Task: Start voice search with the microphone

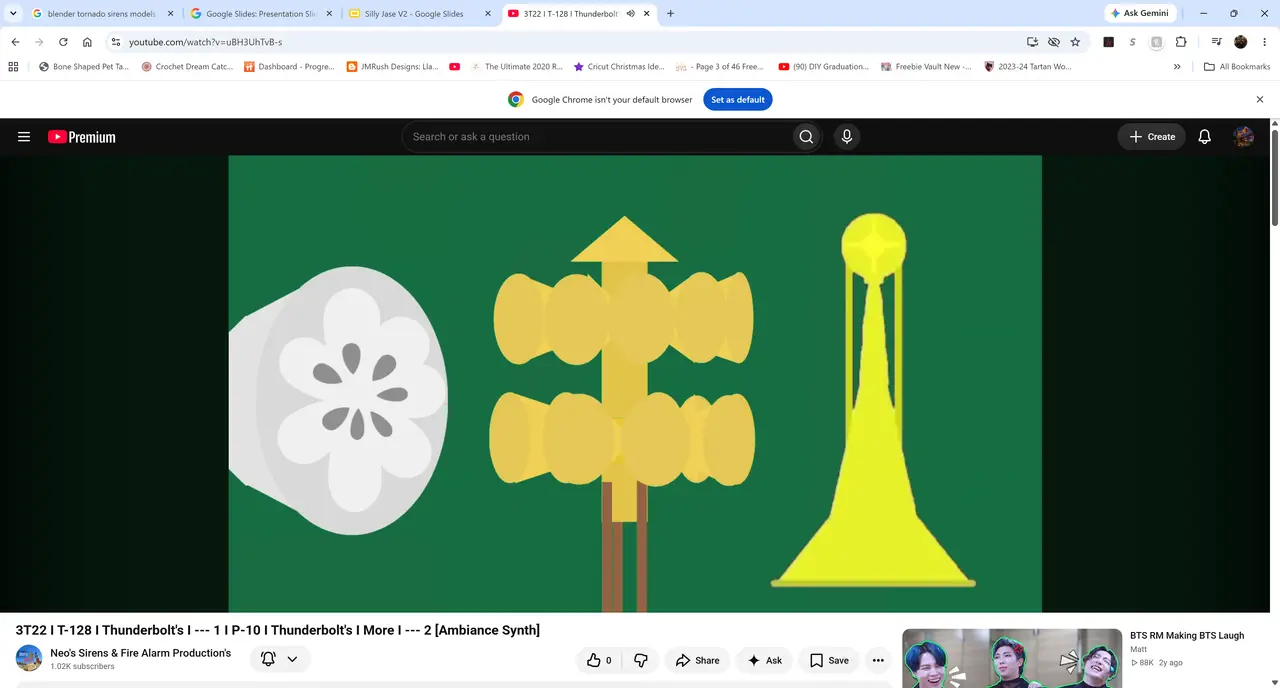Action: click(x=847, y=137)
